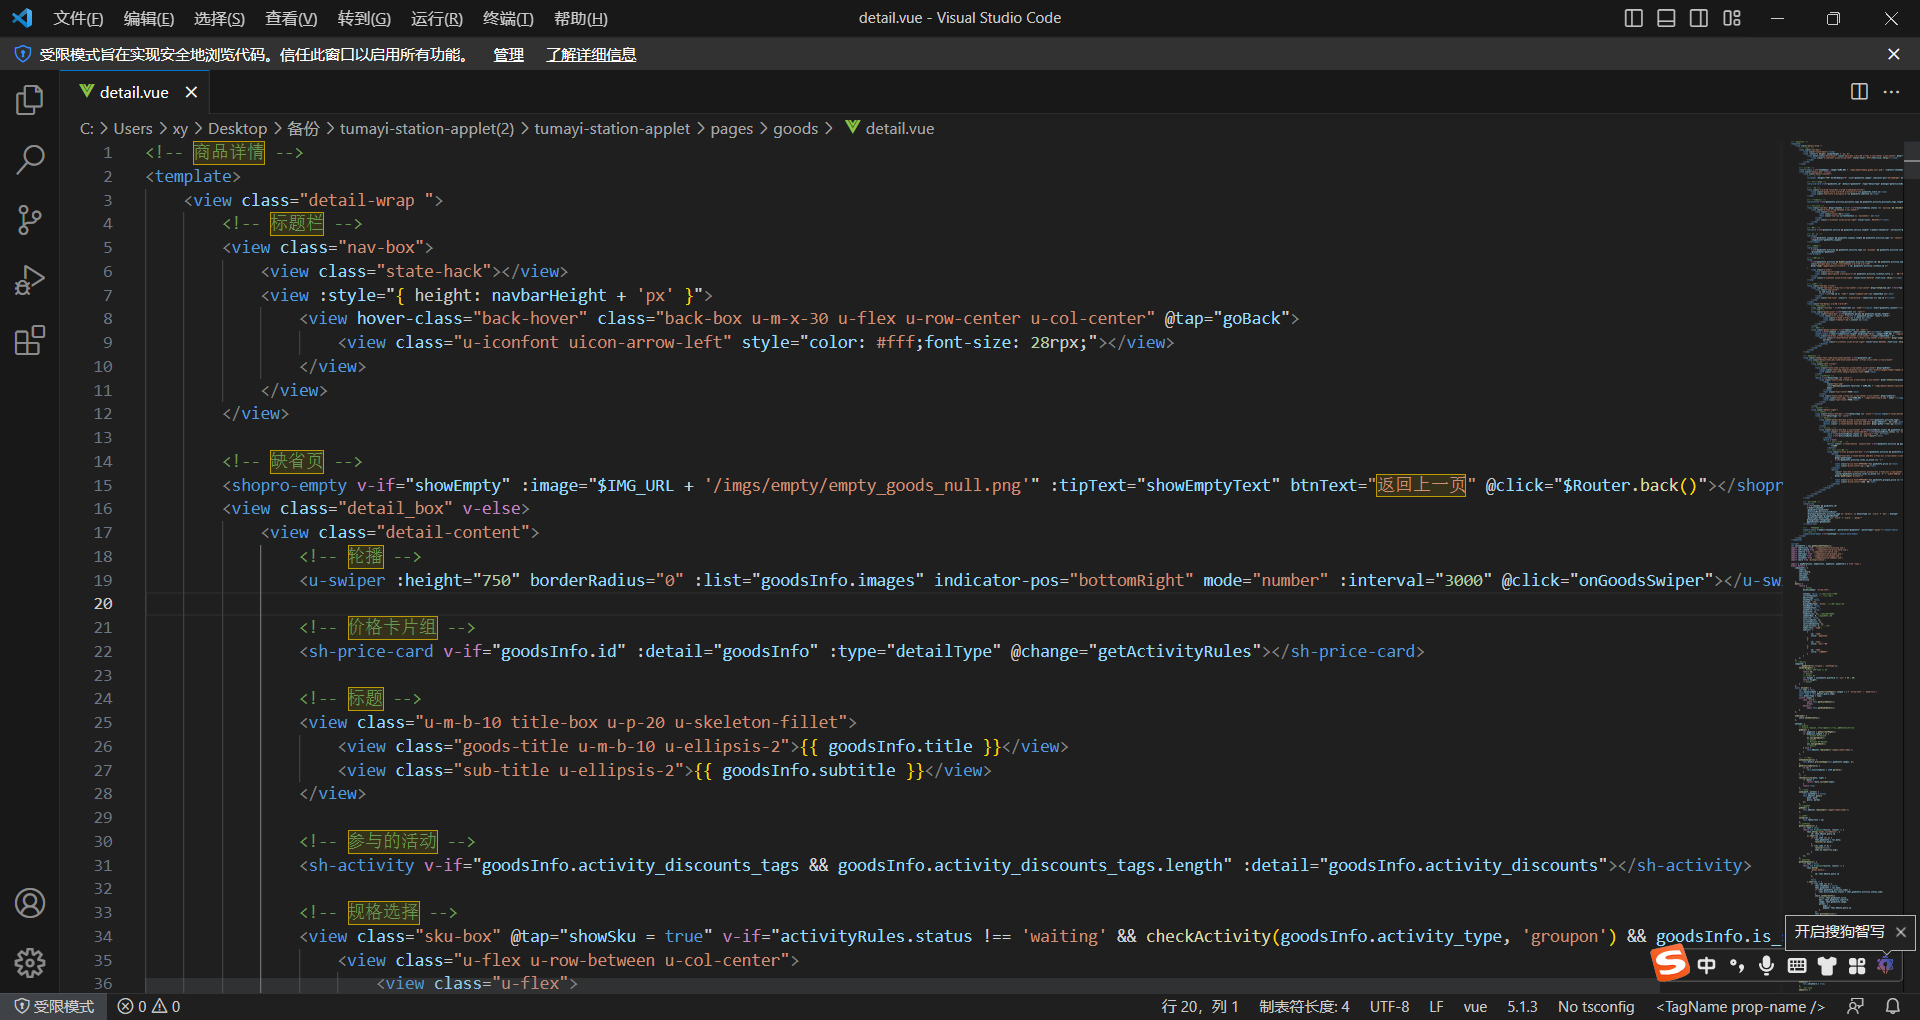Click 5.1.3 TypeScript version
This screenshot has height=1020, width=1920.
(1522, 1006)
